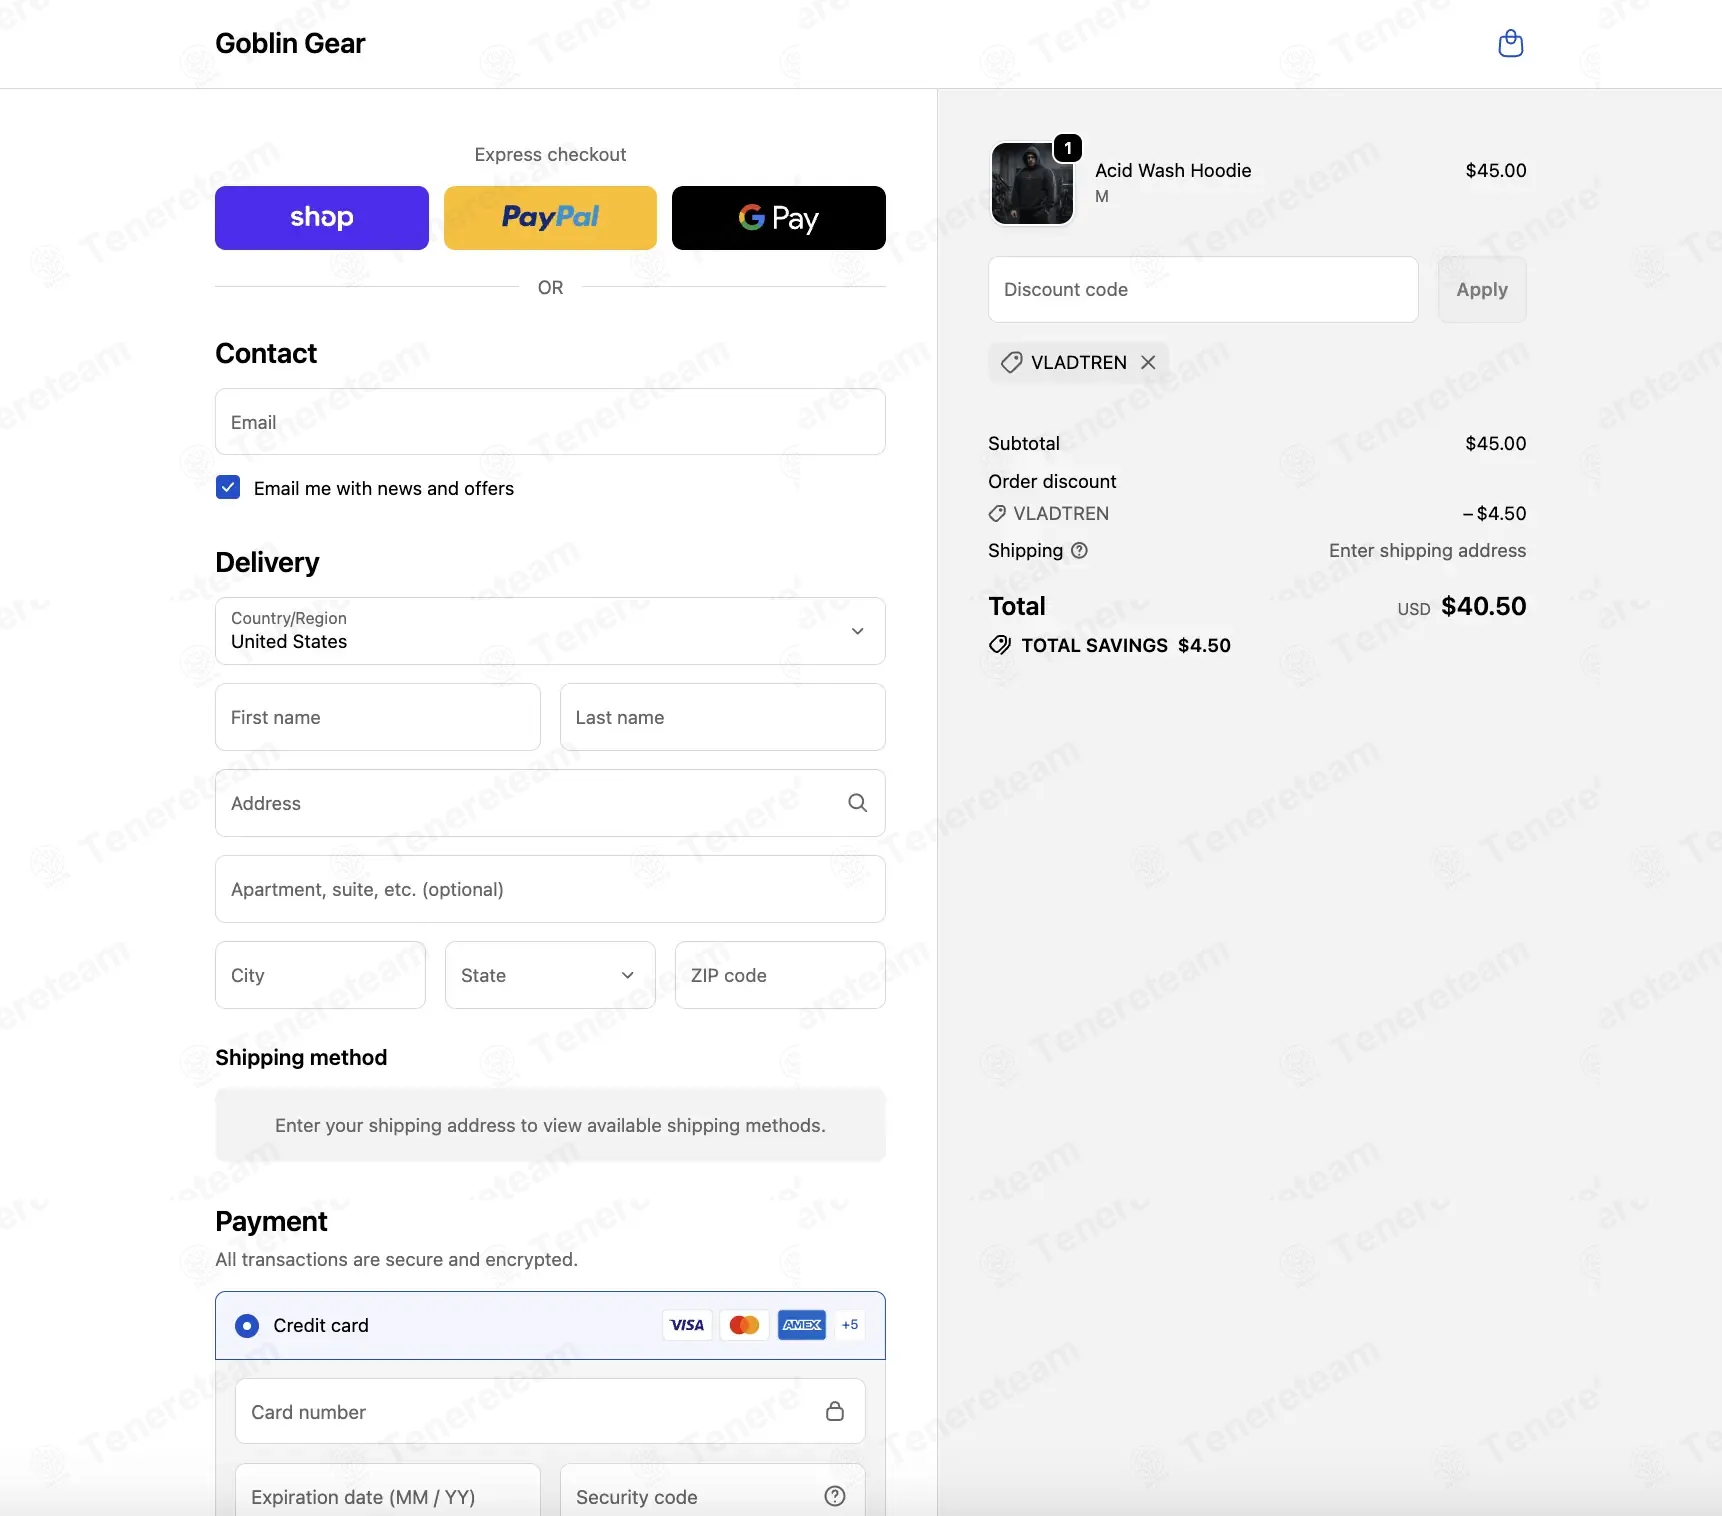Go to the Goblin Gear store home link
This screenshot has height=1516, width=1722.
290,43
